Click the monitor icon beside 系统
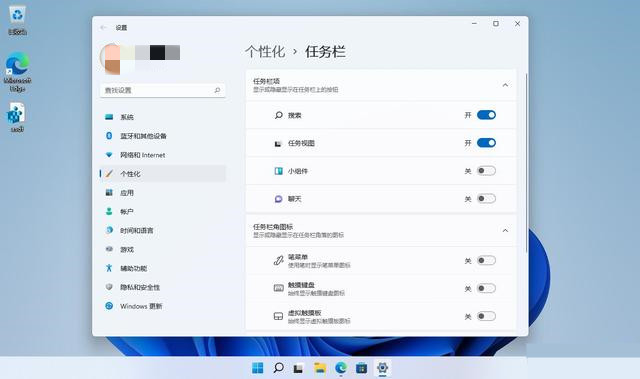This screenshot has width=640, height=379. [109, 117]
